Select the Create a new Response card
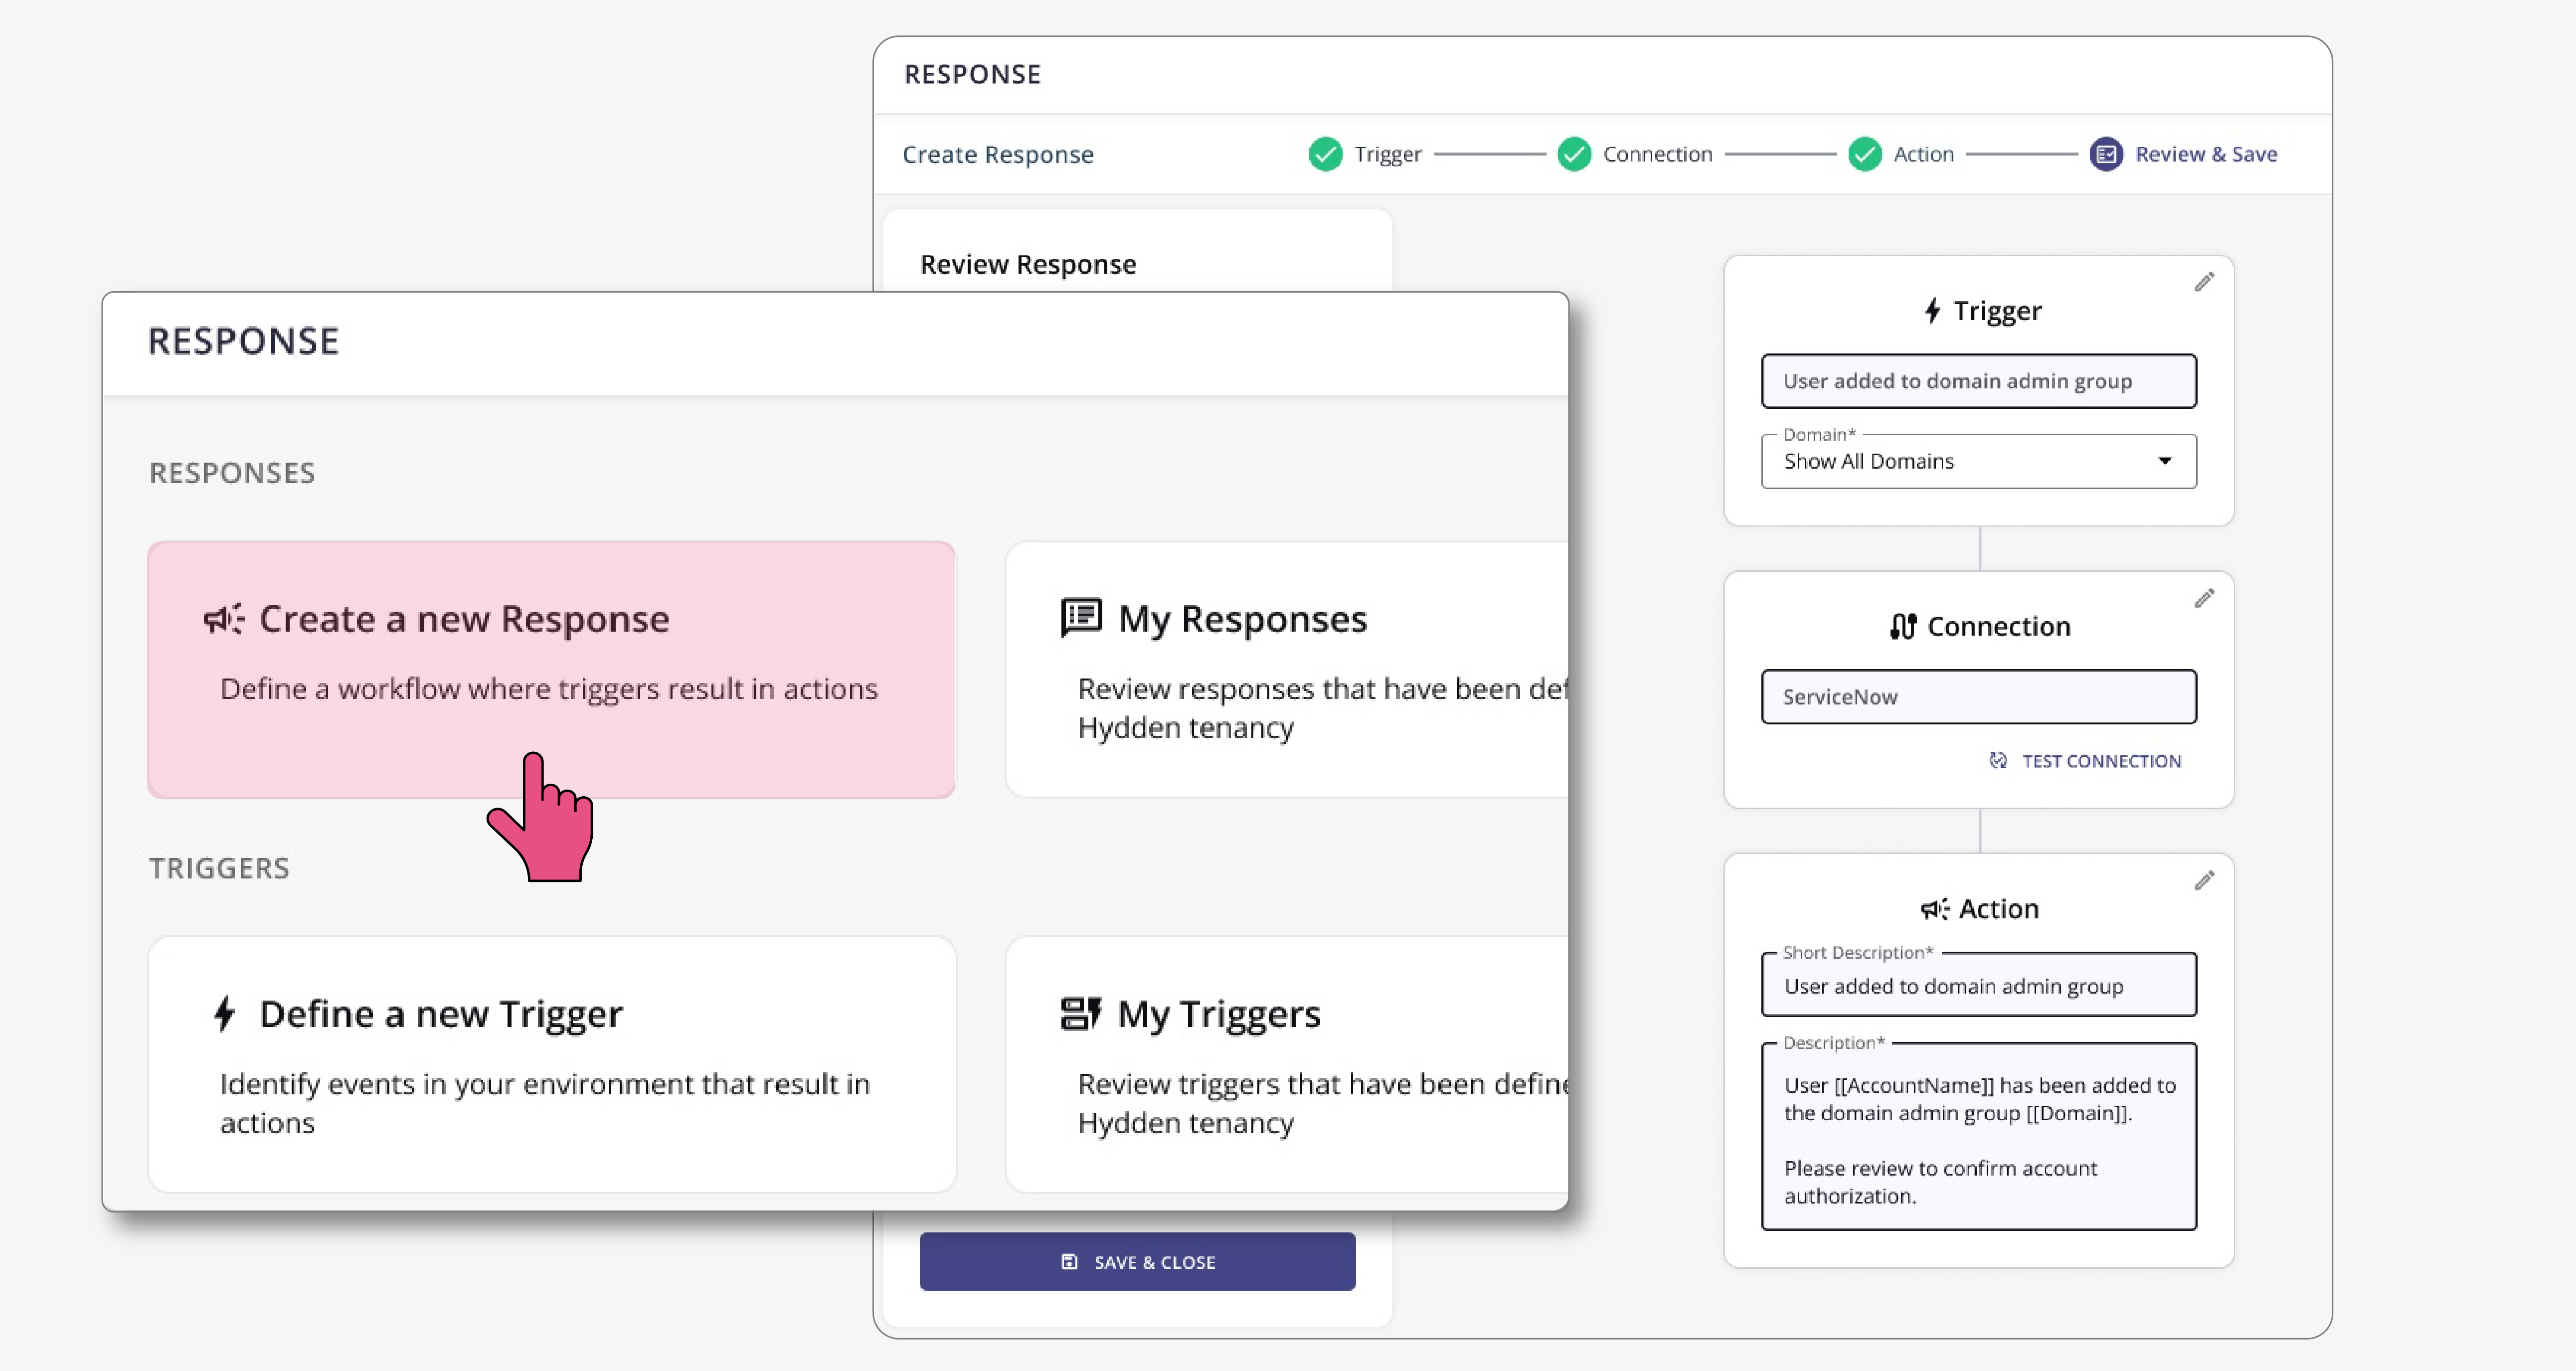 551,670
